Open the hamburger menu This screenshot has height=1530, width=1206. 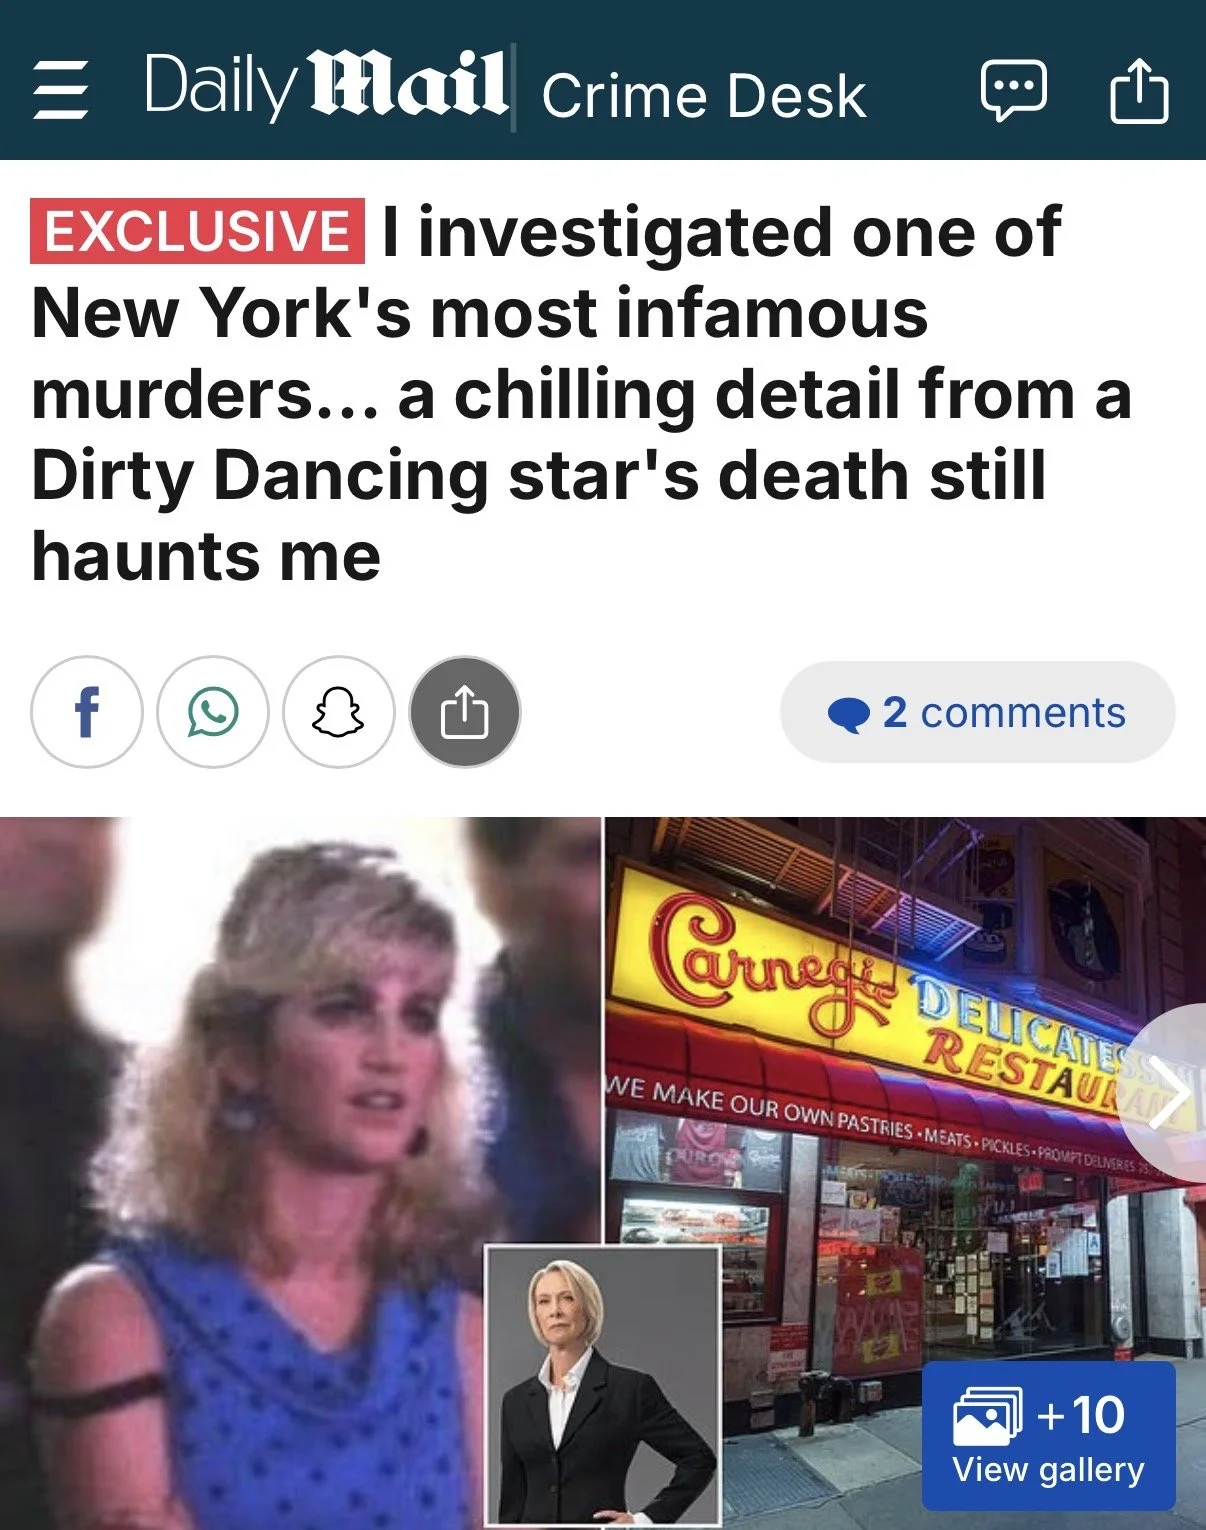click(x=61, y=90)
